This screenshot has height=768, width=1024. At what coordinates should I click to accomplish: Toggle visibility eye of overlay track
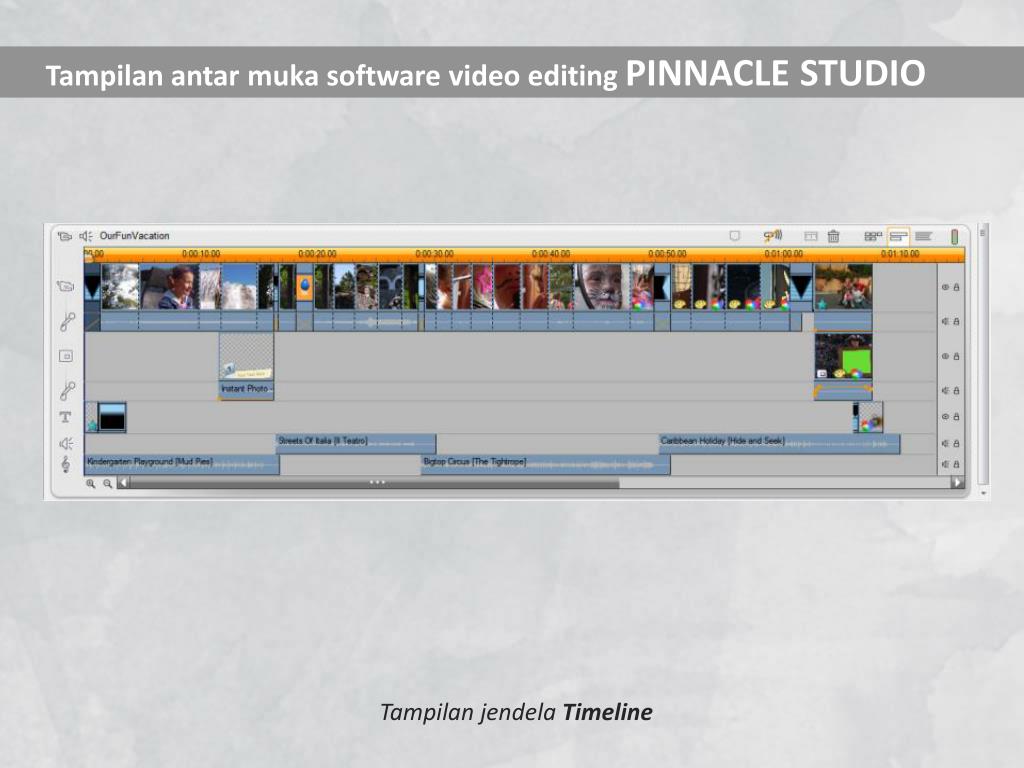coord(945,356)
